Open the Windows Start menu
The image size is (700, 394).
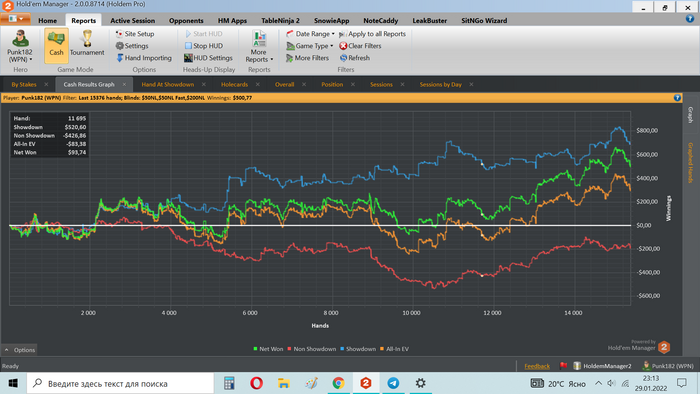[x=13, y=383]
